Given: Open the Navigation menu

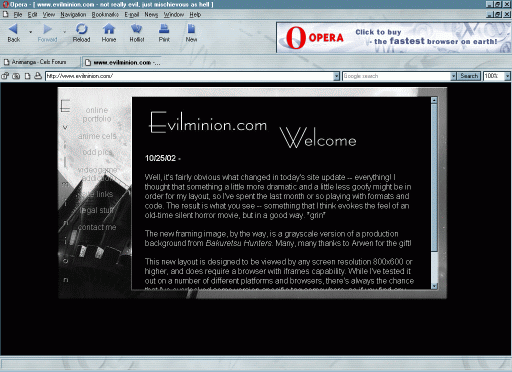Looking at the screenshot, I should coord(73,15).
